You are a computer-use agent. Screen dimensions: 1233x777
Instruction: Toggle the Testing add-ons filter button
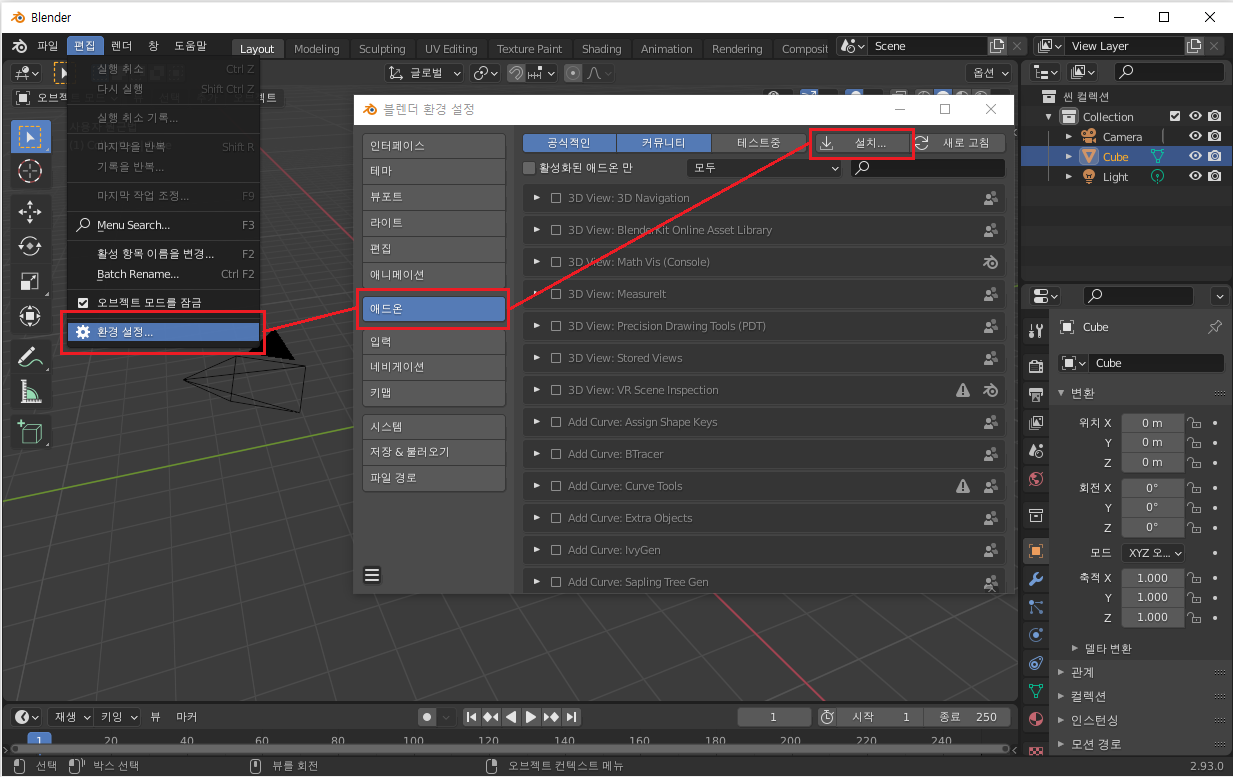(759, 143)
